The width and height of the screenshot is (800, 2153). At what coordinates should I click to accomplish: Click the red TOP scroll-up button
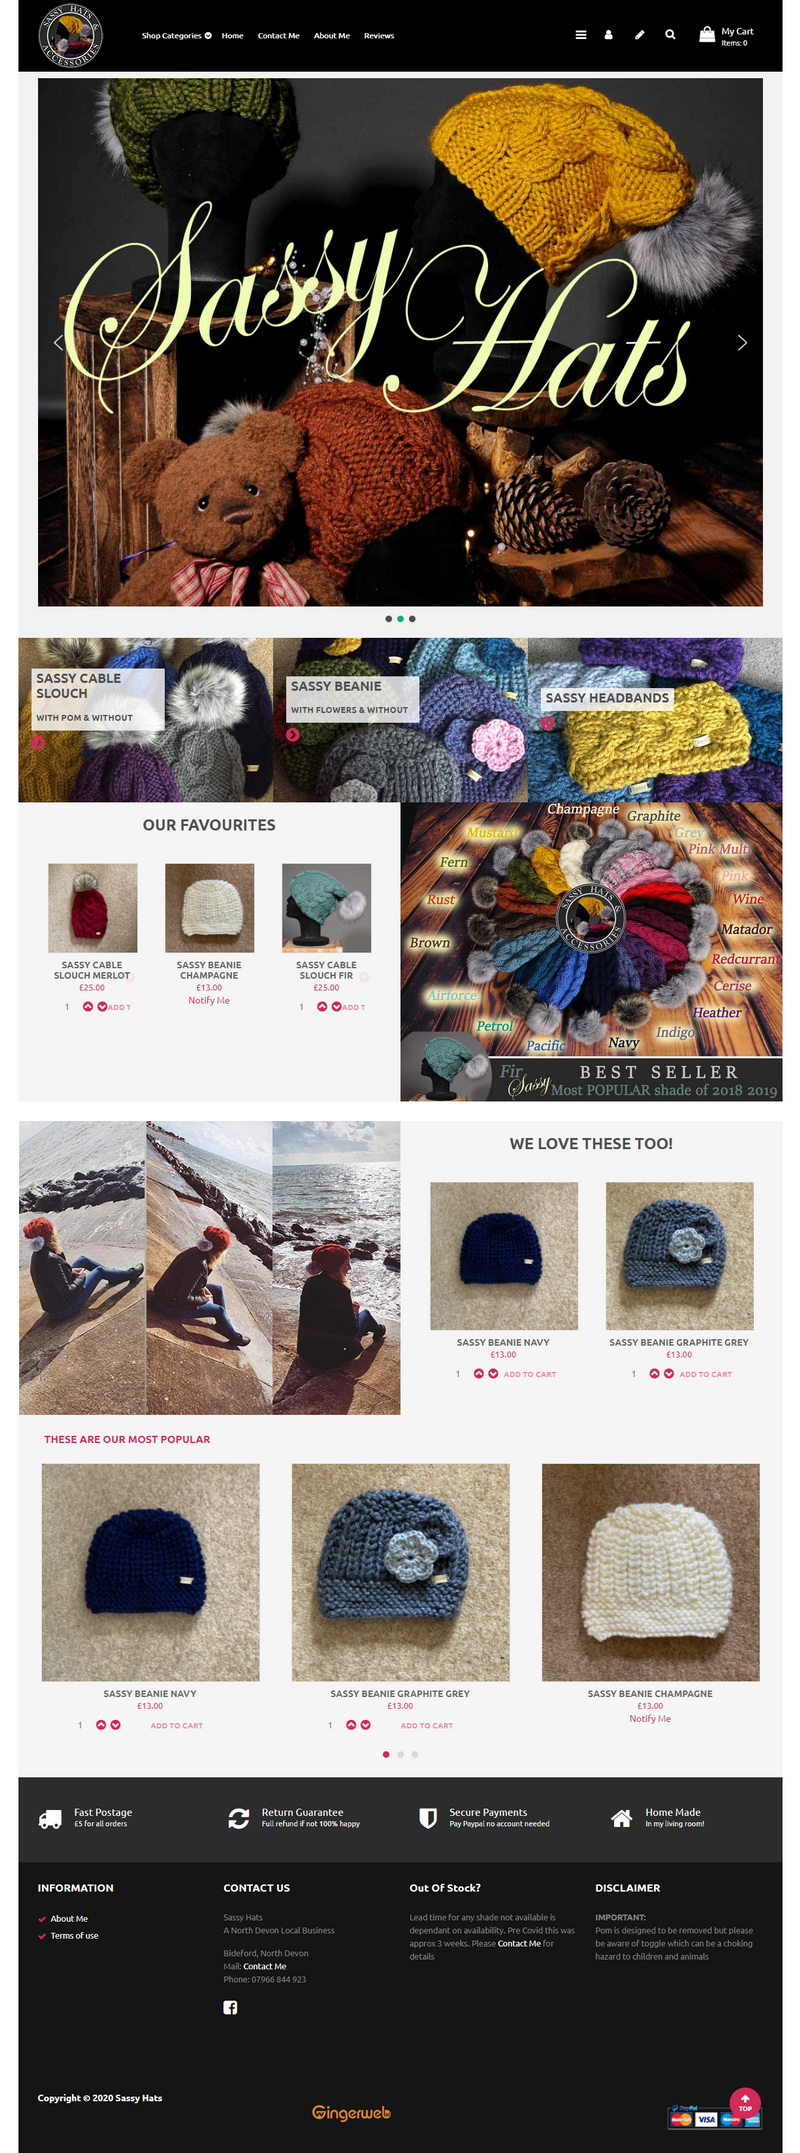click(x=745, y=2103)
